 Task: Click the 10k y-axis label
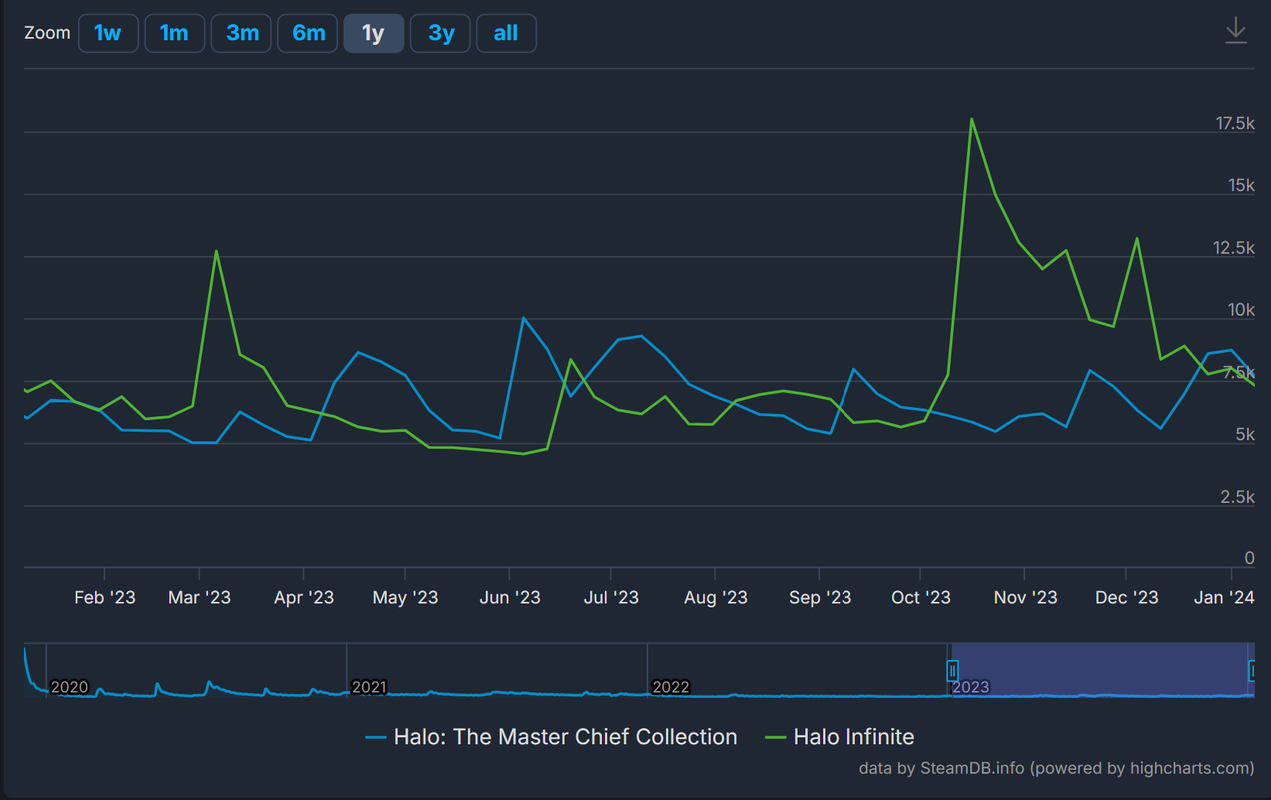[1241, 310]
